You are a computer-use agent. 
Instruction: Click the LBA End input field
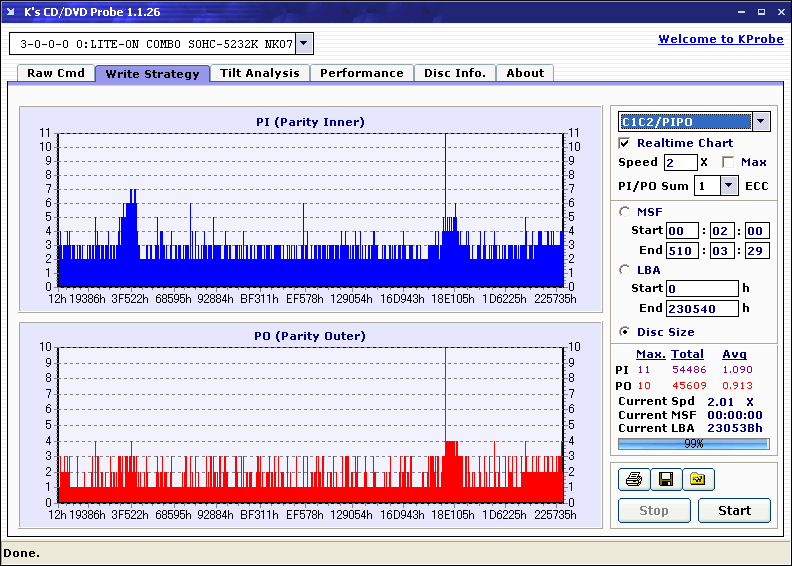(701, 308)
